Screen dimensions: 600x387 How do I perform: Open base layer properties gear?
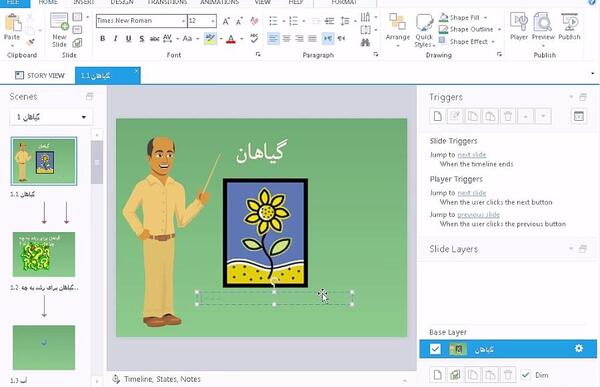[579, 348]
